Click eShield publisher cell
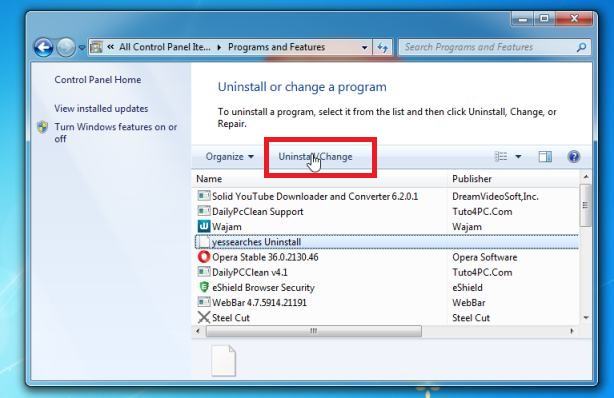Viewport: 614px width, 398px height. [x=467, y=288]
